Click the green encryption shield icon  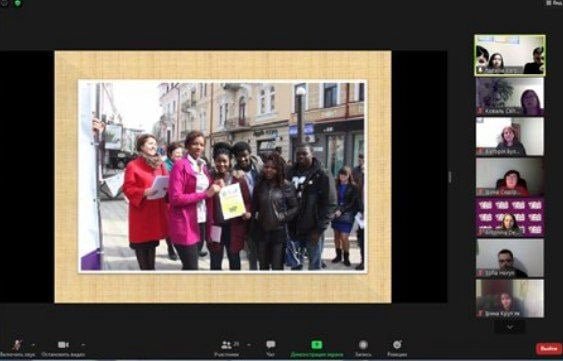coord(17,3)
